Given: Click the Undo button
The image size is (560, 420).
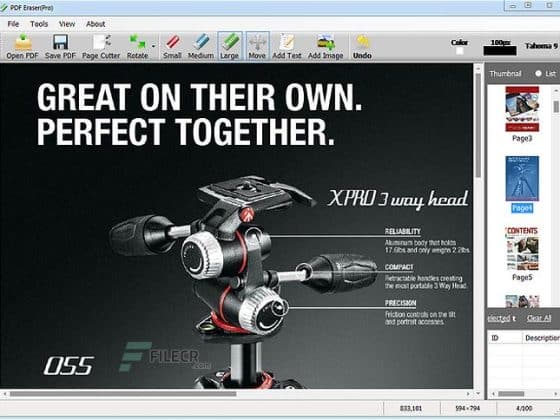Looking at the screenshot, I should 362,46.
